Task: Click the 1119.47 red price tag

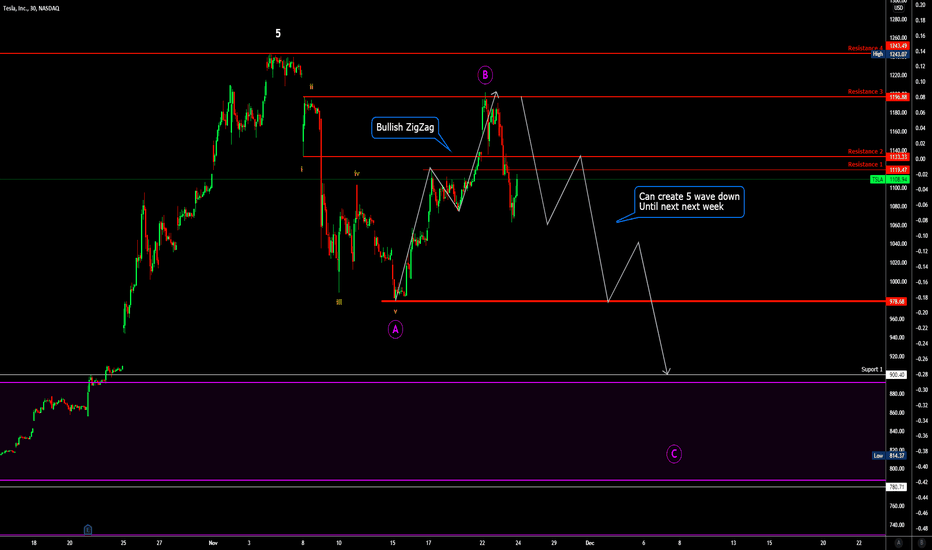Action: tap(897, 170)
